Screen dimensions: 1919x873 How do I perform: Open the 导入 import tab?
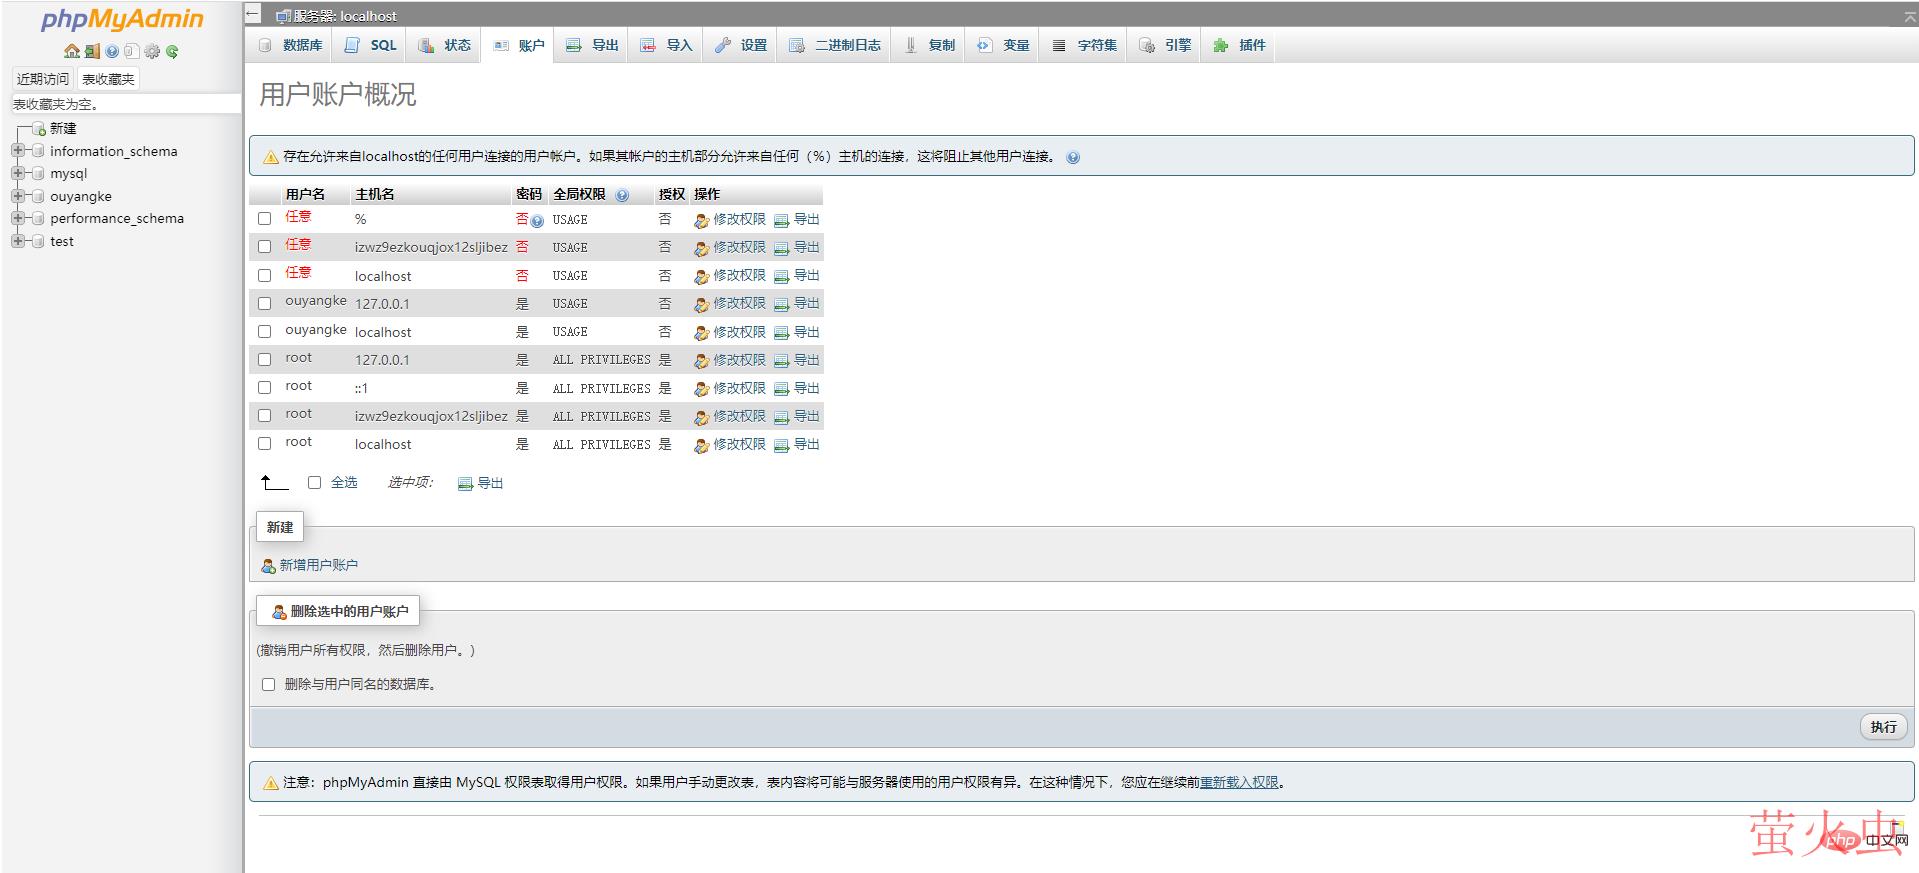coord(667,45)
